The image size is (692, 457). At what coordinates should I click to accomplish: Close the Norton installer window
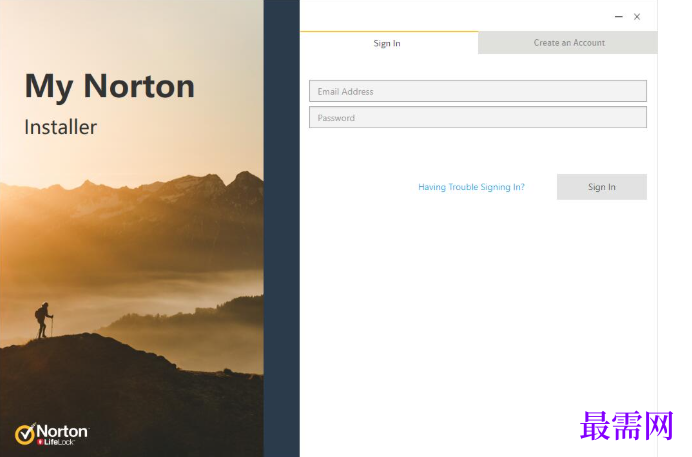pos(637,17)
